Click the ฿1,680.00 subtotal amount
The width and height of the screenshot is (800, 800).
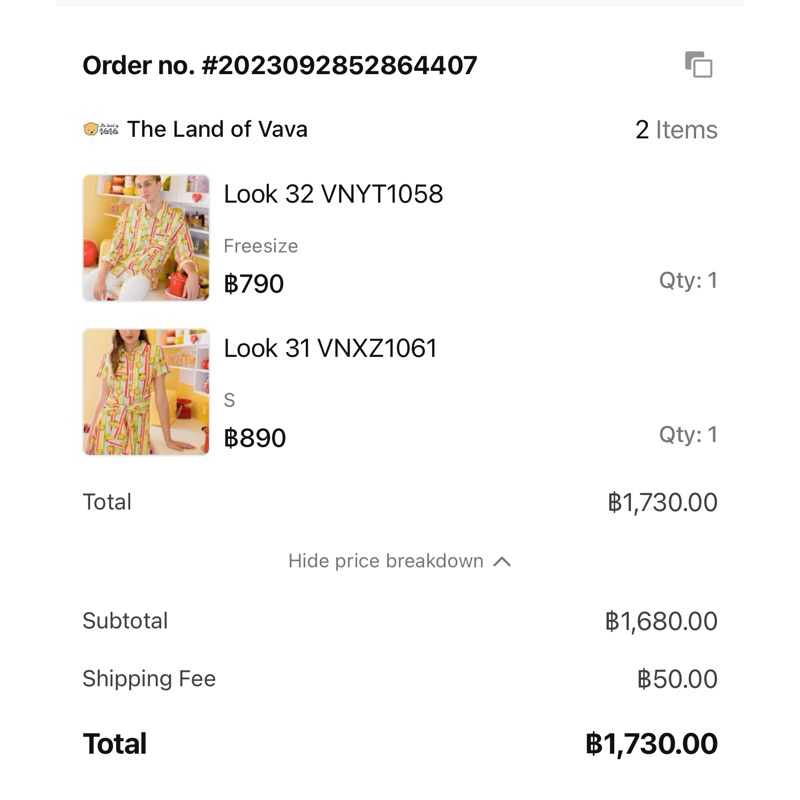click(661, 621)
